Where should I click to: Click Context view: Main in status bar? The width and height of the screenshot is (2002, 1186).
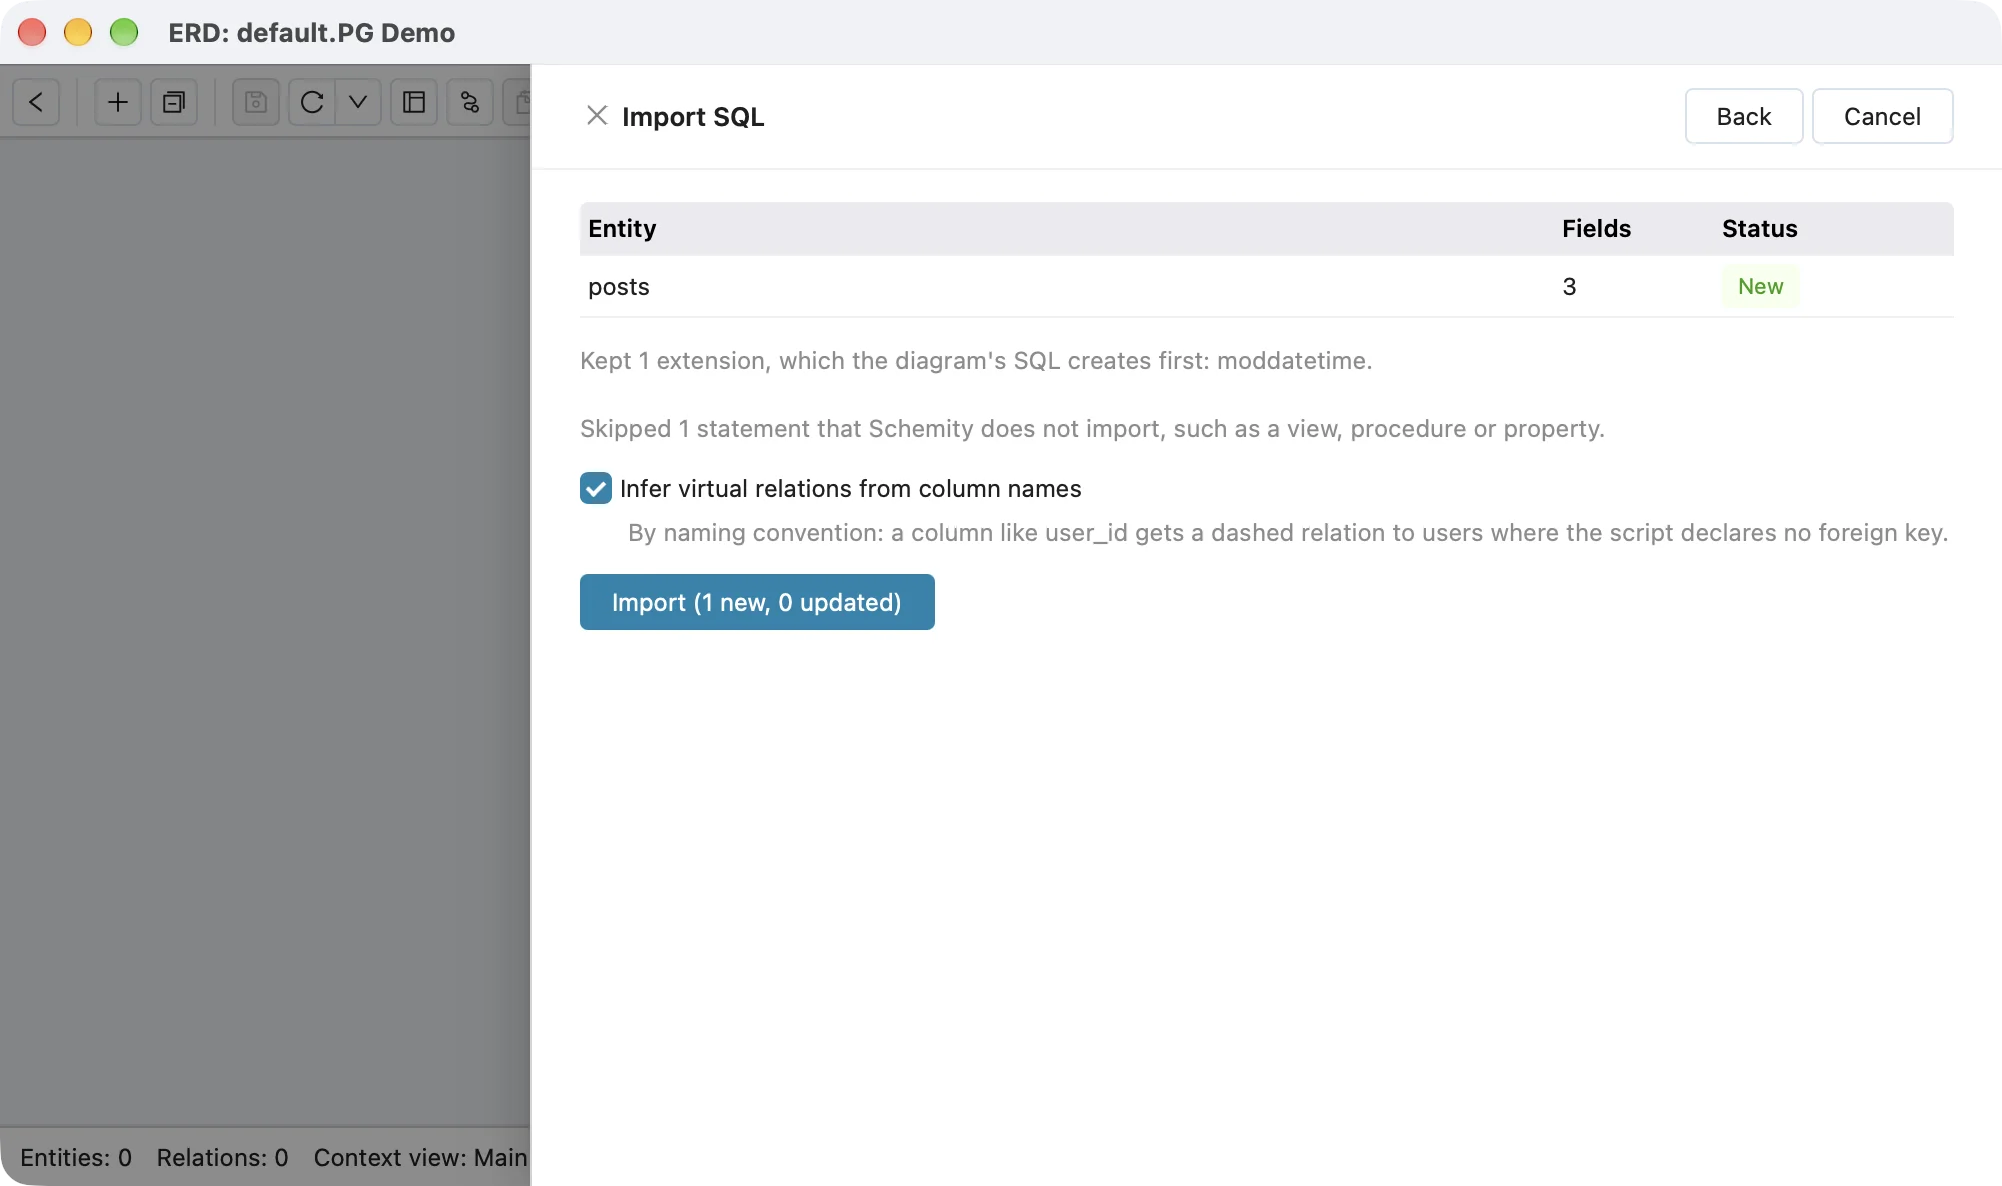tap(420, 1157)
